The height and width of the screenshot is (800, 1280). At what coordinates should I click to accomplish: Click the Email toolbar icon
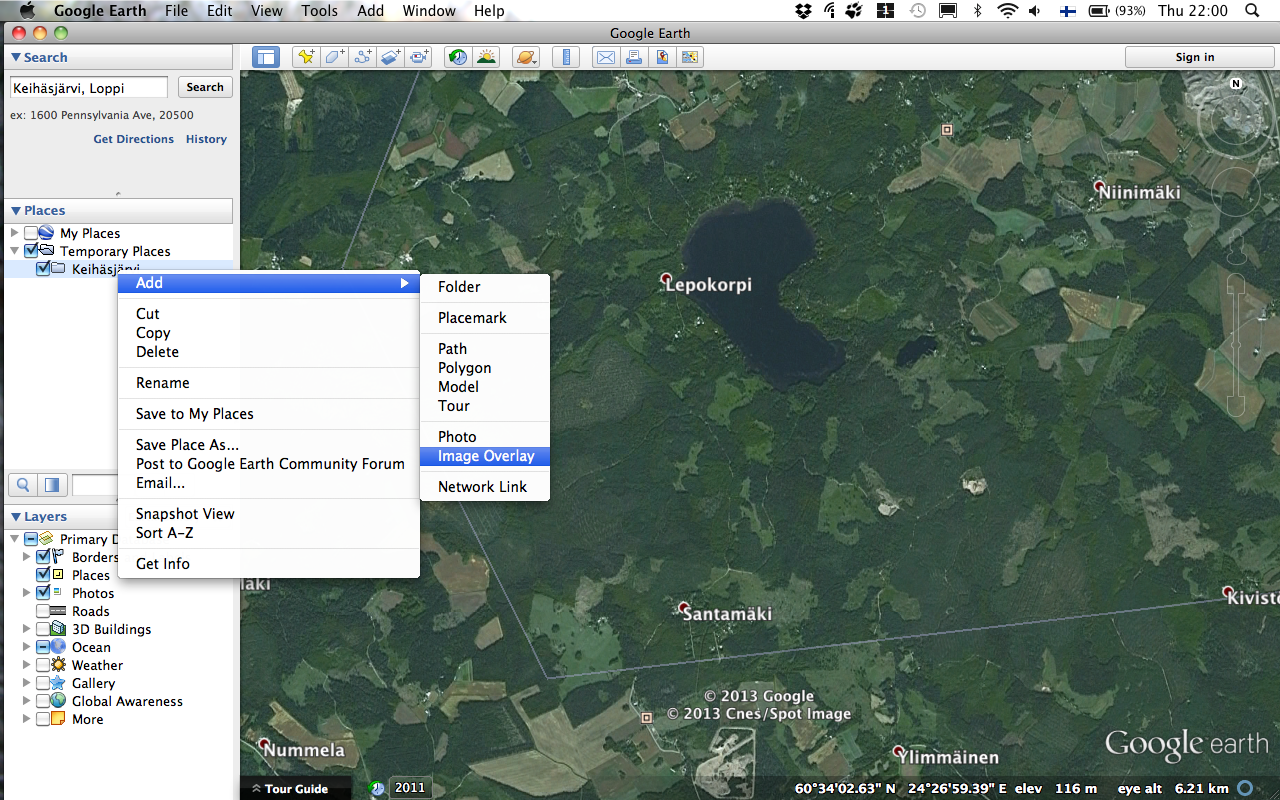pyautogui.click(x=606, y=57)
